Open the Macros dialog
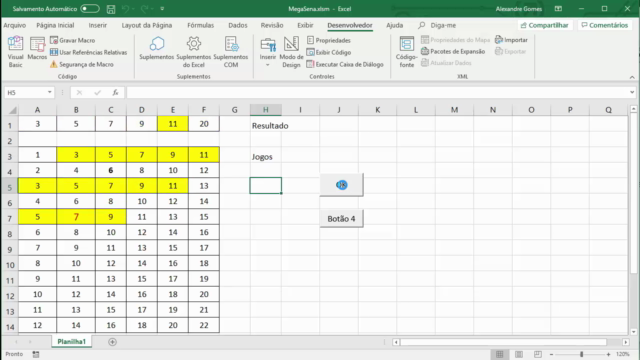Screen dimensions: 640x360 click(x=37, y=49)
